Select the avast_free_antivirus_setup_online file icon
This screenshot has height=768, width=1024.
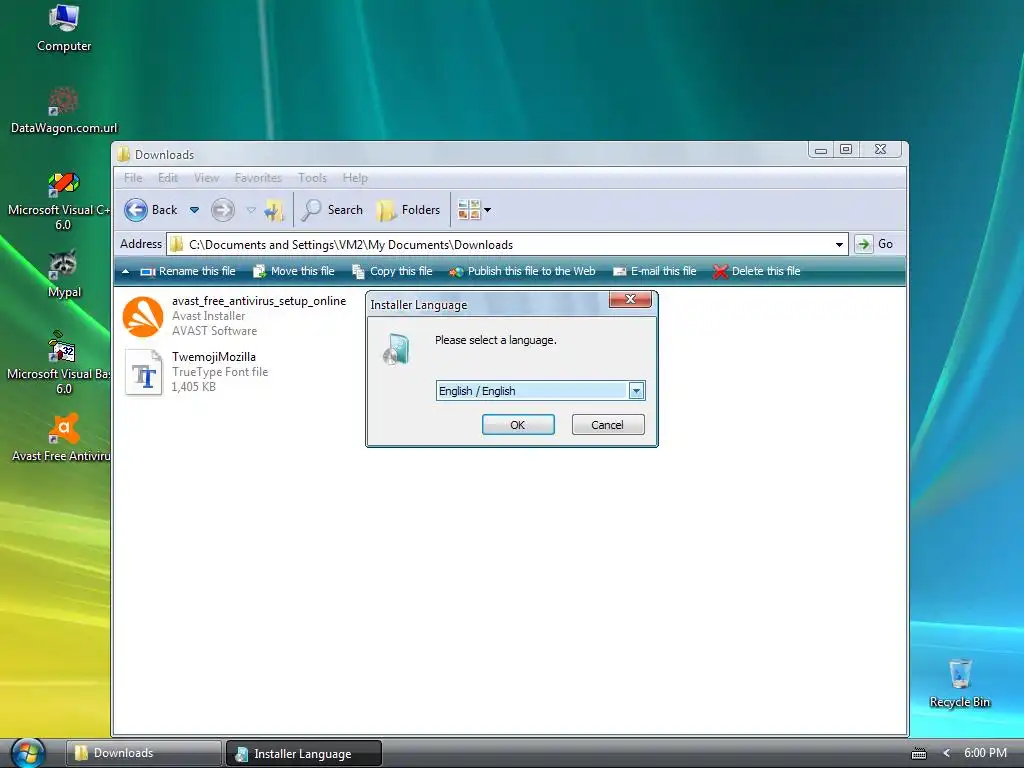(143, 317)
